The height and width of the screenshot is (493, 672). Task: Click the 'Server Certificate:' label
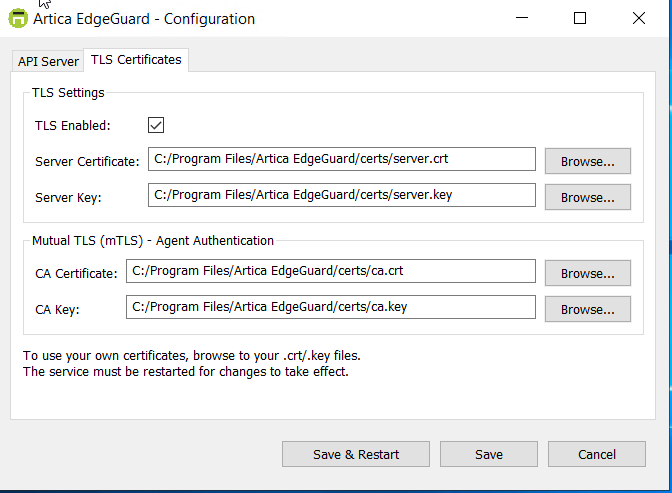87,162
